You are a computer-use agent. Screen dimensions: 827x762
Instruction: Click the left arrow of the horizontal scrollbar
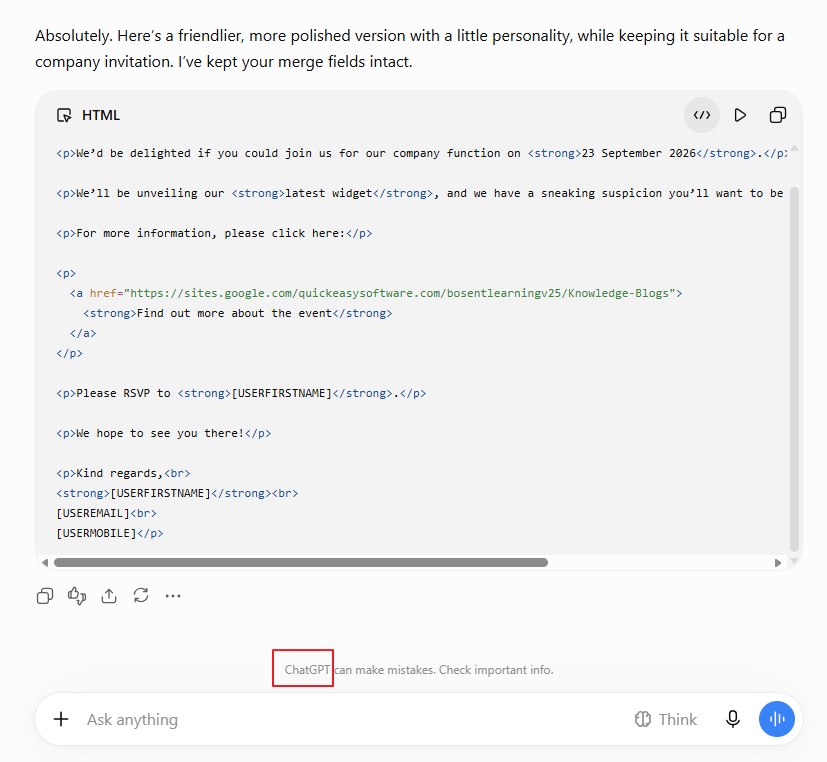click(x=45, y=563)
